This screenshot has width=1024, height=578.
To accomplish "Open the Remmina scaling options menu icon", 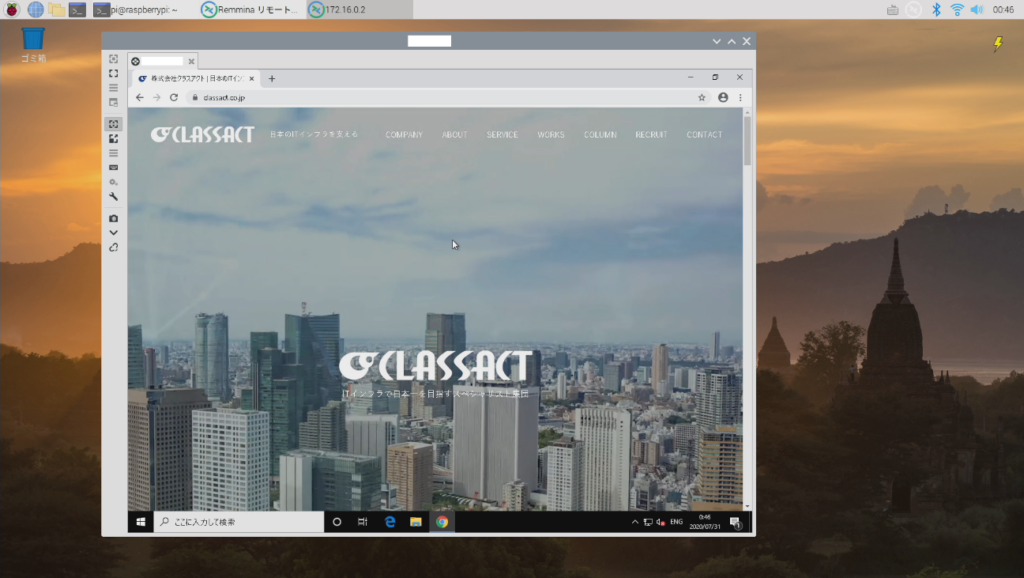I will [114, 153].
